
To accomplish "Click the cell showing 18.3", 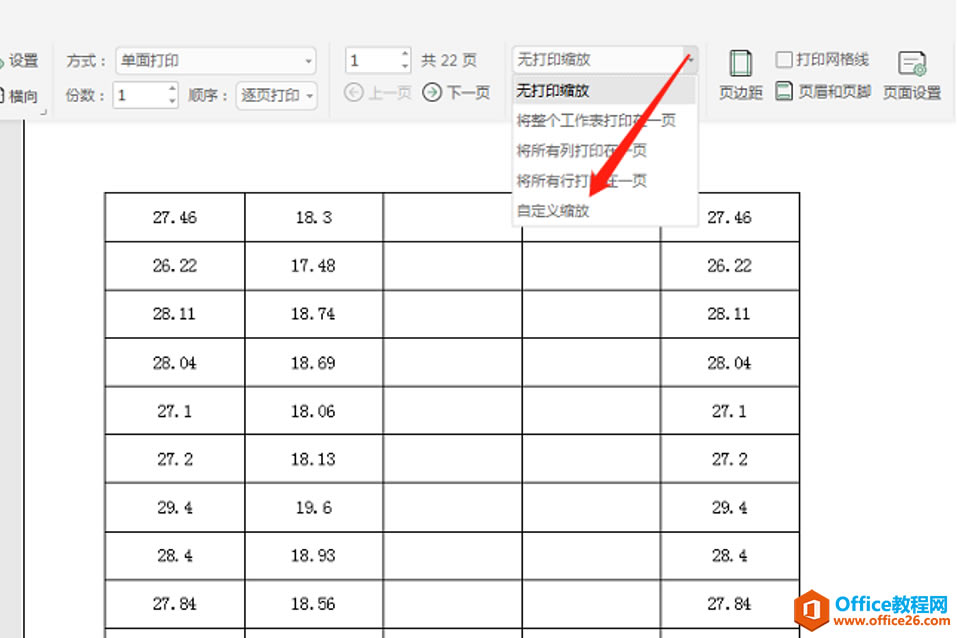I will (x=314, y=217).
